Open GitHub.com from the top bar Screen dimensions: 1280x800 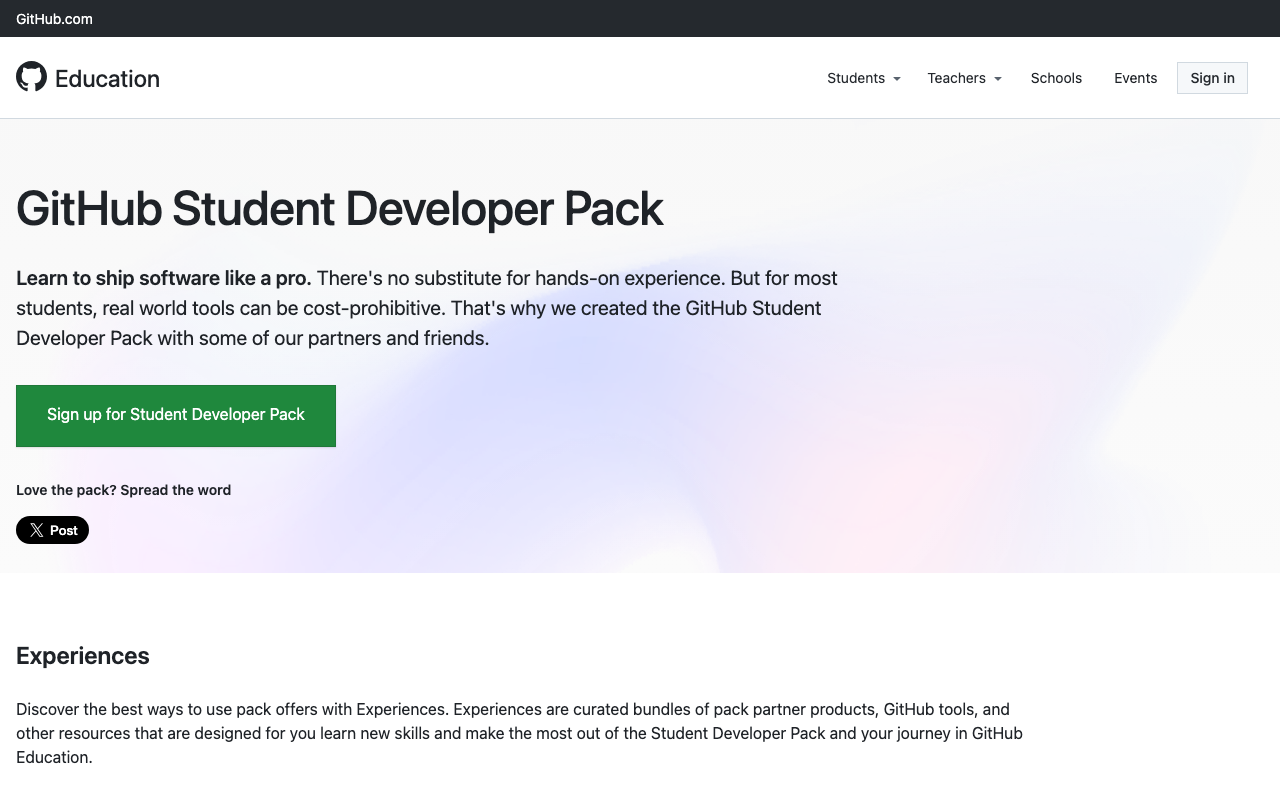pos(54,18)
